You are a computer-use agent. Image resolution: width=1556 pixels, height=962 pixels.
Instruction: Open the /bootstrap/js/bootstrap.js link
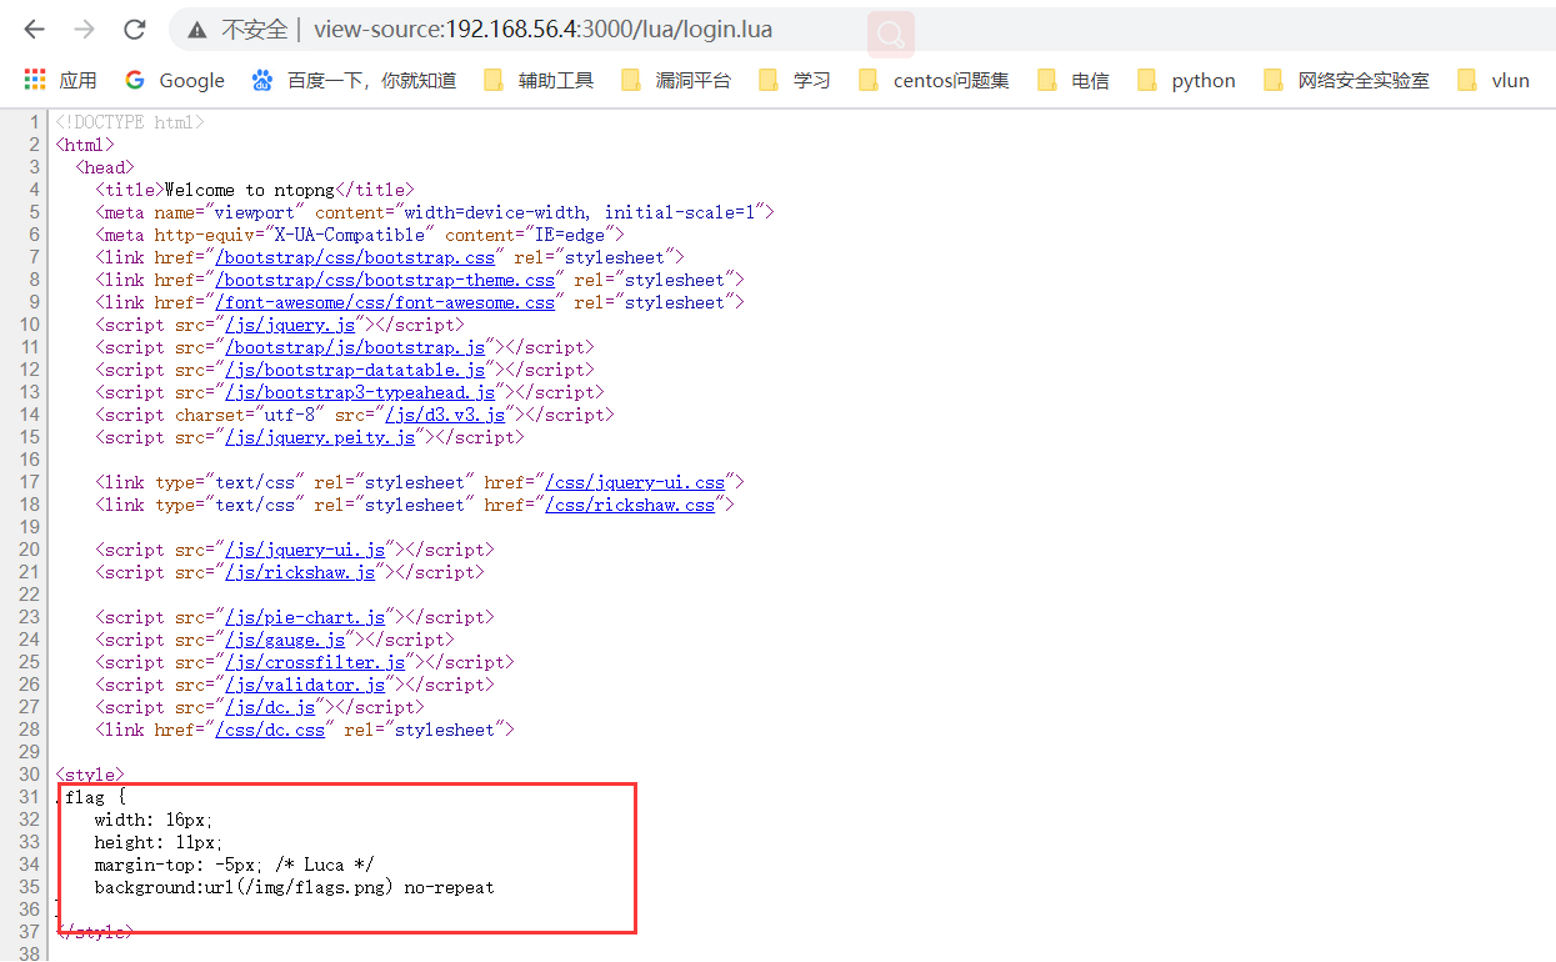tap(355, 348)
